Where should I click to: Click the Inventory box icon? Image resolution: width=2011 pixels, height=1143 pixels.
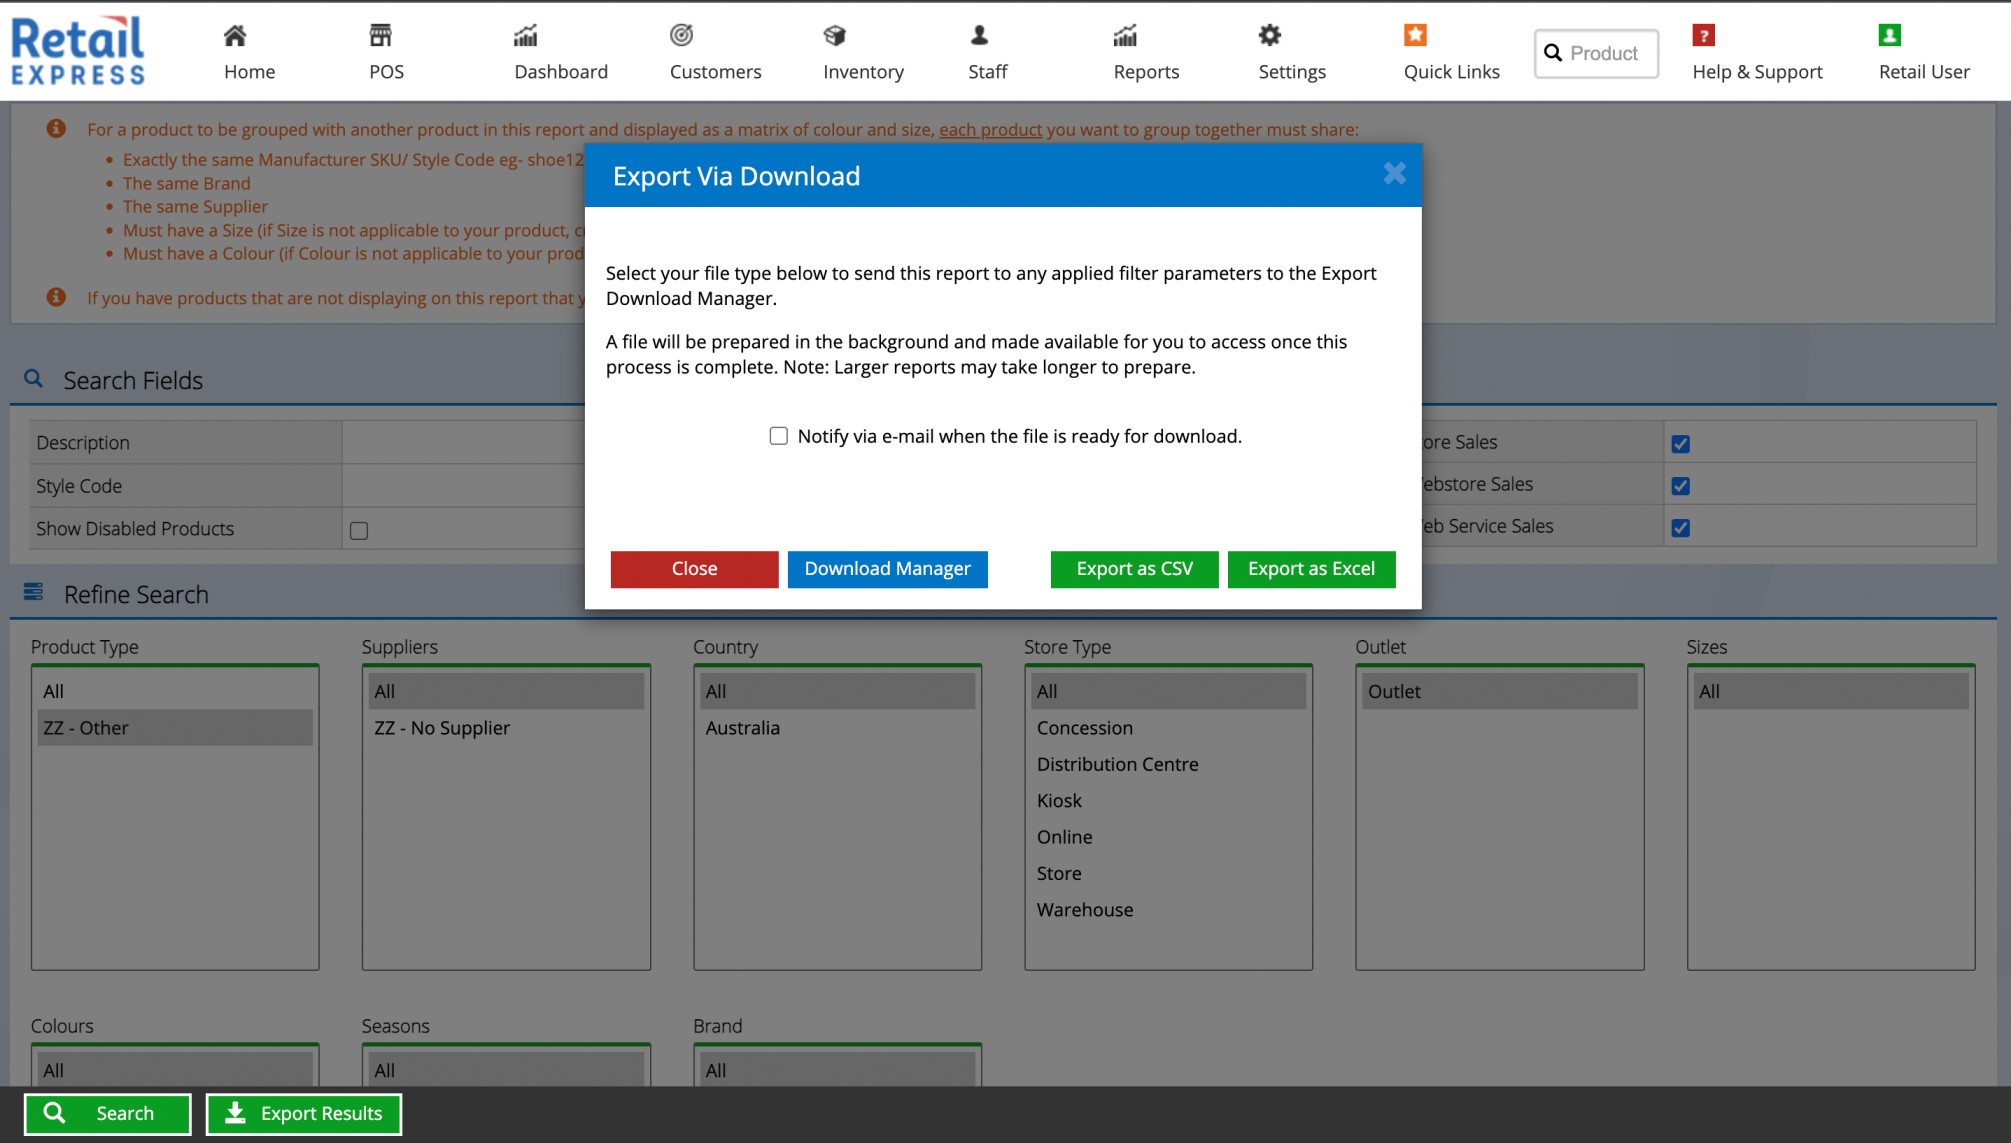pos(834,36)
